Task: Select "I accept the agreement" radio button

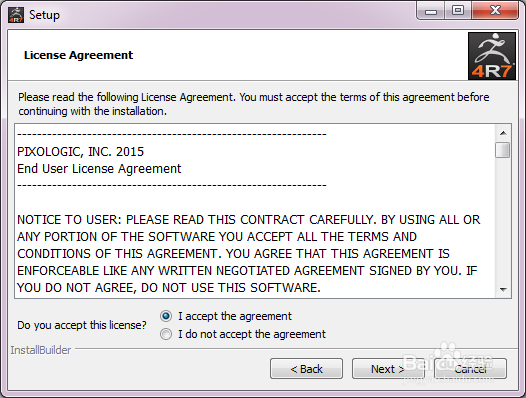Action: pos(166,316)
